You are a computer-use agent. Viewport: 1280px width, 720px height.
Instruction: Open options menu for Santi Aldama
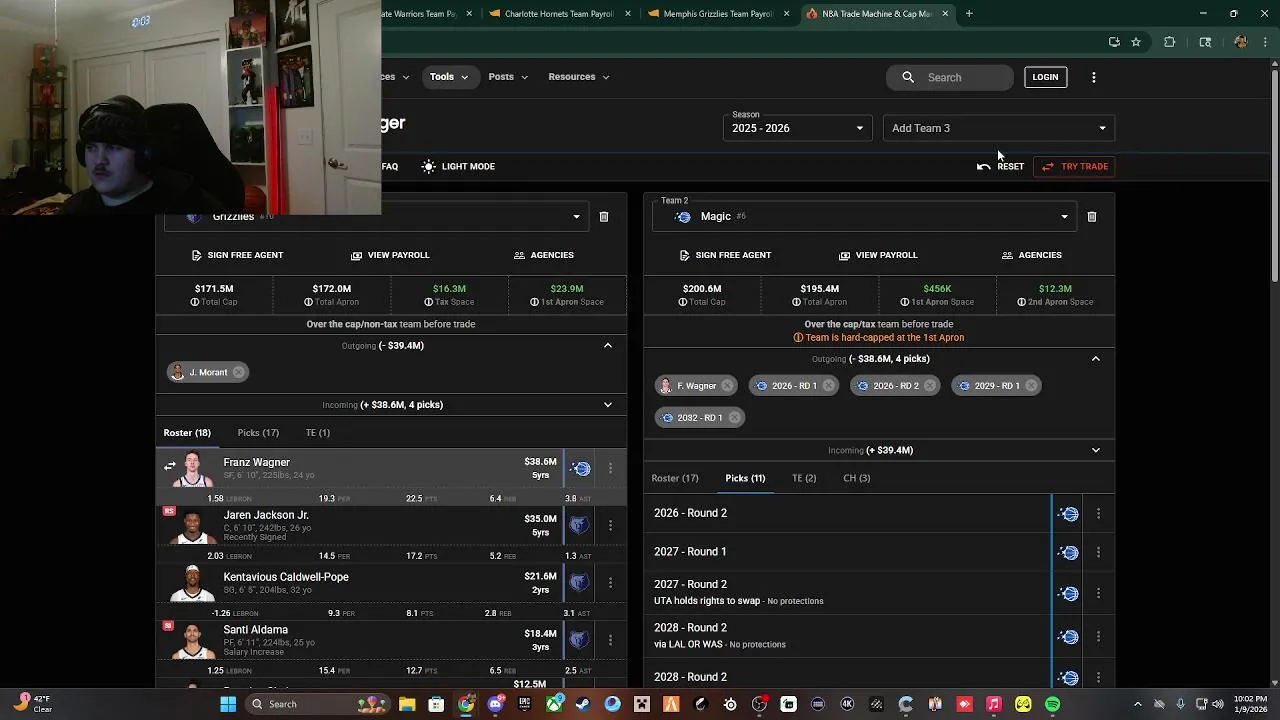coord(610,639)
